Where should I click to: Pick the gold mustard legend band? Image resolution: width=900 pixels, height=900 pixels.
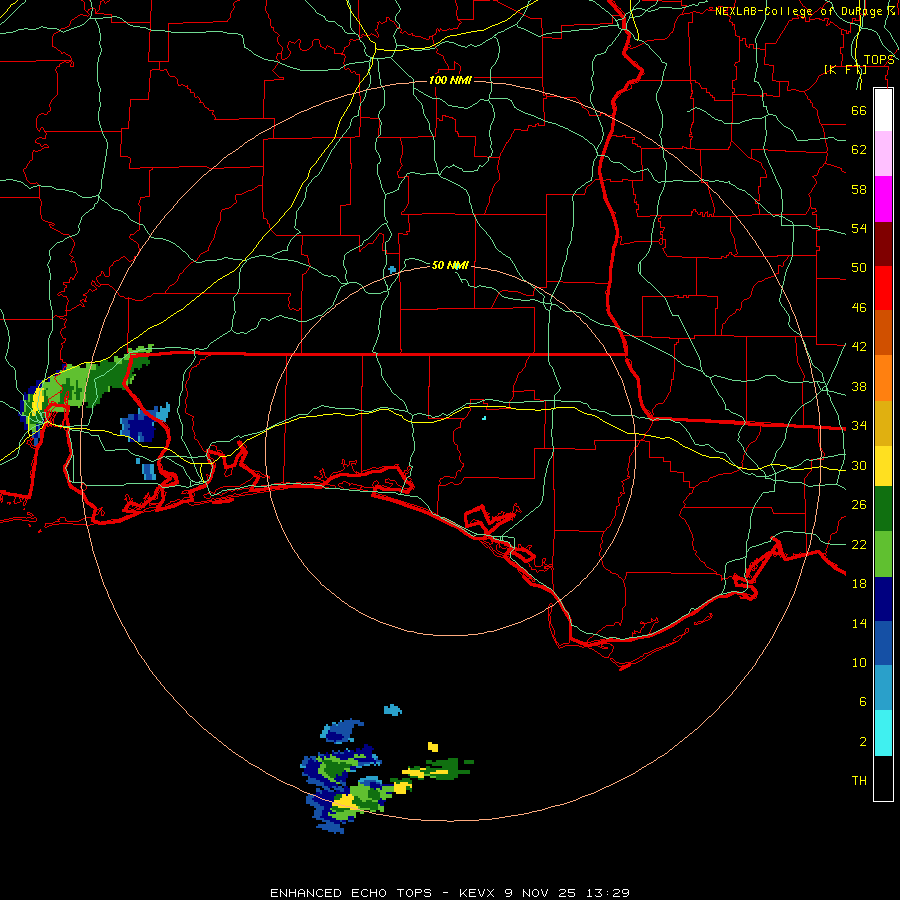[883, 423]
